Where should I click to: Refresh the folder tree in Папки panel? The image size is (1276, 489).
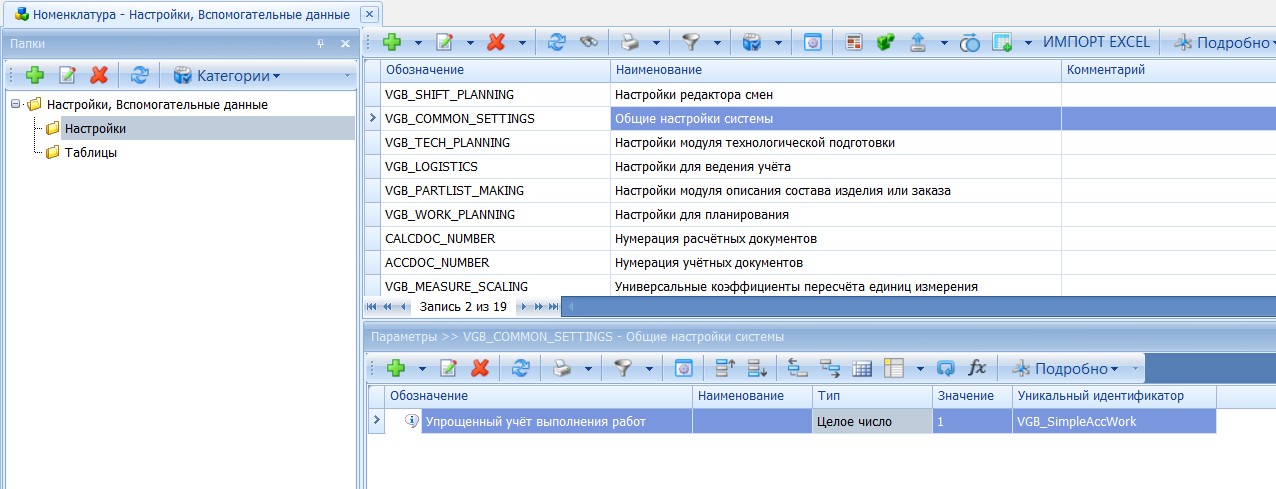(140, 75)
